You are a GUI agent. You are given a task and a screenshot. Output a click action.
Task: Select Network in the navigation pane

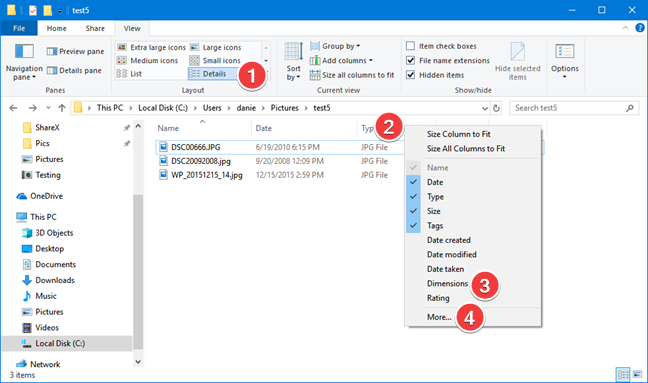(38, 364)
